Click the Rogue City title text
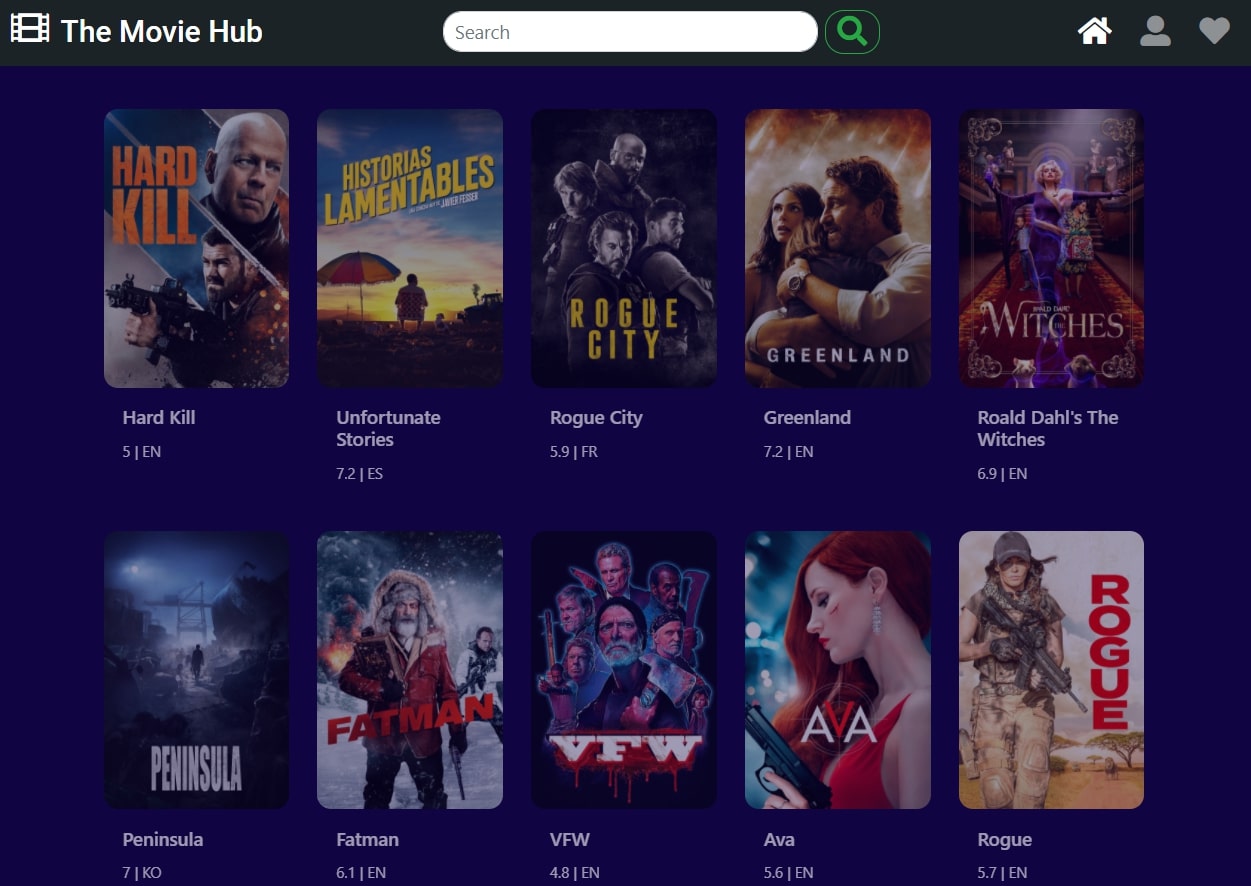The image size is (1251, 886). pos(596,418)
